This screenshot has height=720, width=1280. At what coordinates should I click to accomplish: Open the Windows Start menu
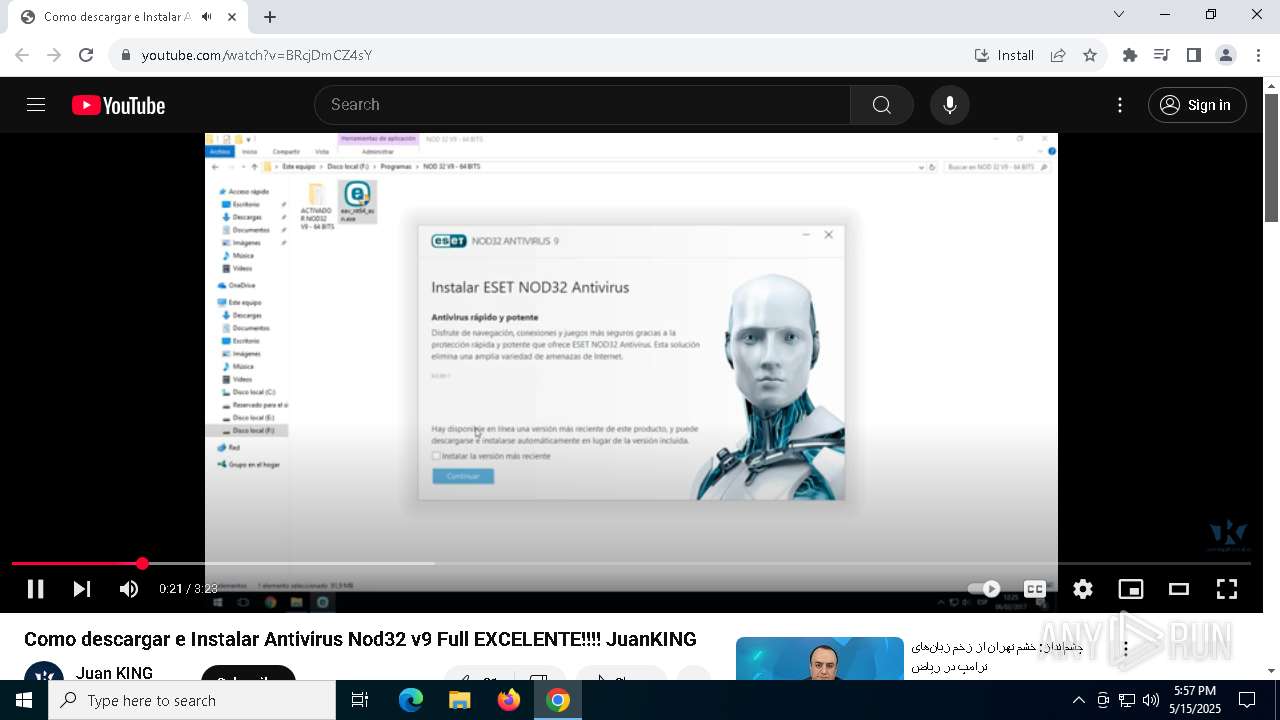(24, 701)
